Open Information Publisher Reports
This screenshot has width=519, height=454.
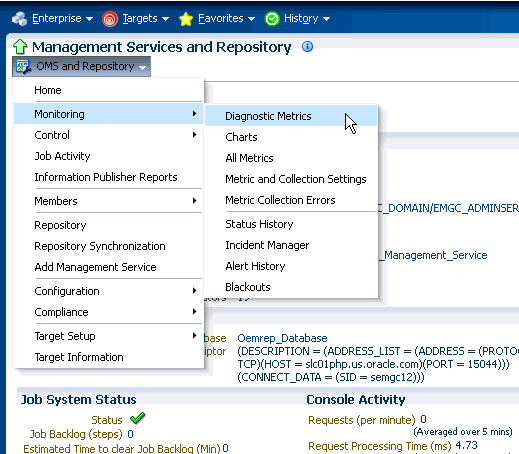click(x=108, y=177)
